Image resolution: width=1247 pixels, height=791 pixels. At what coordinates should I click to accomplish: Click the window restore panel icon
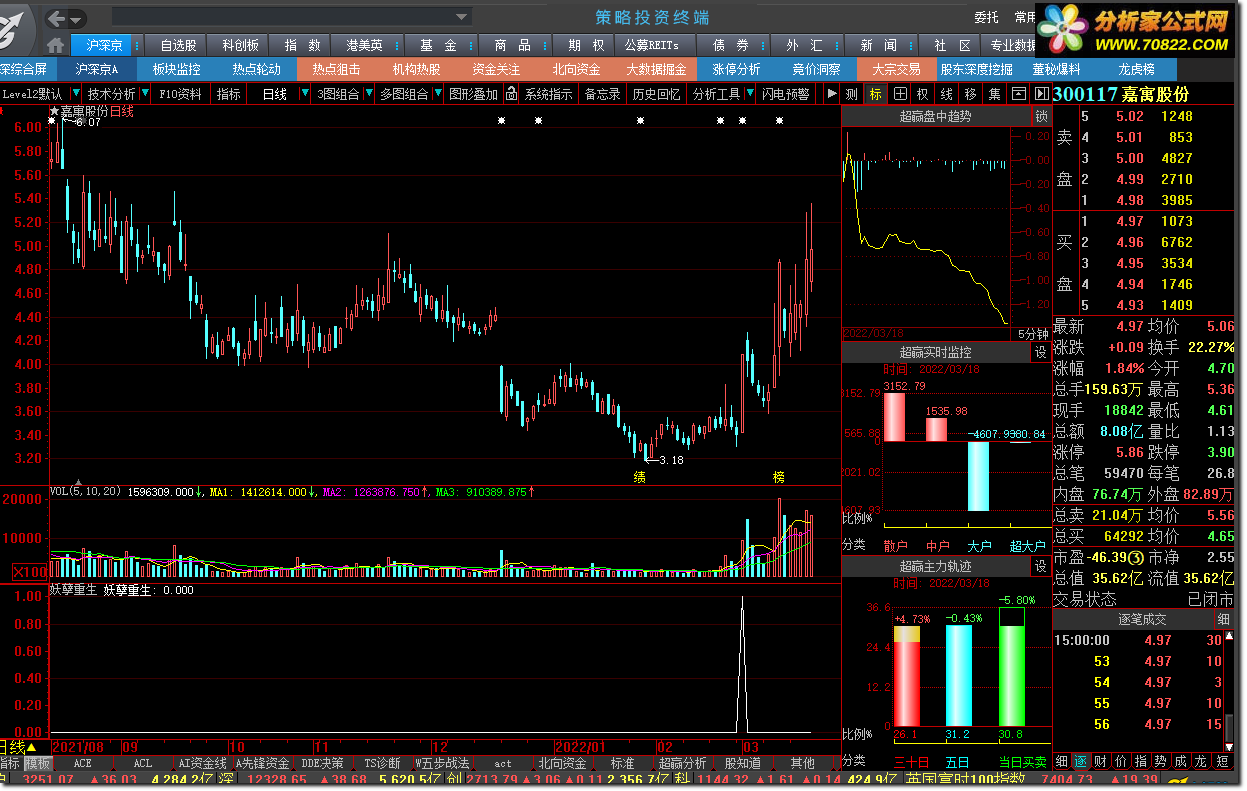1018,94
